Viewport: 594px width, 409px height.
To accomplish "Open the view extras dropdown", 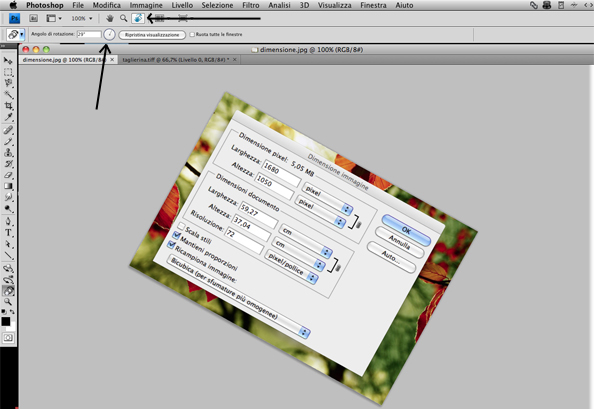I will (54, 18).
